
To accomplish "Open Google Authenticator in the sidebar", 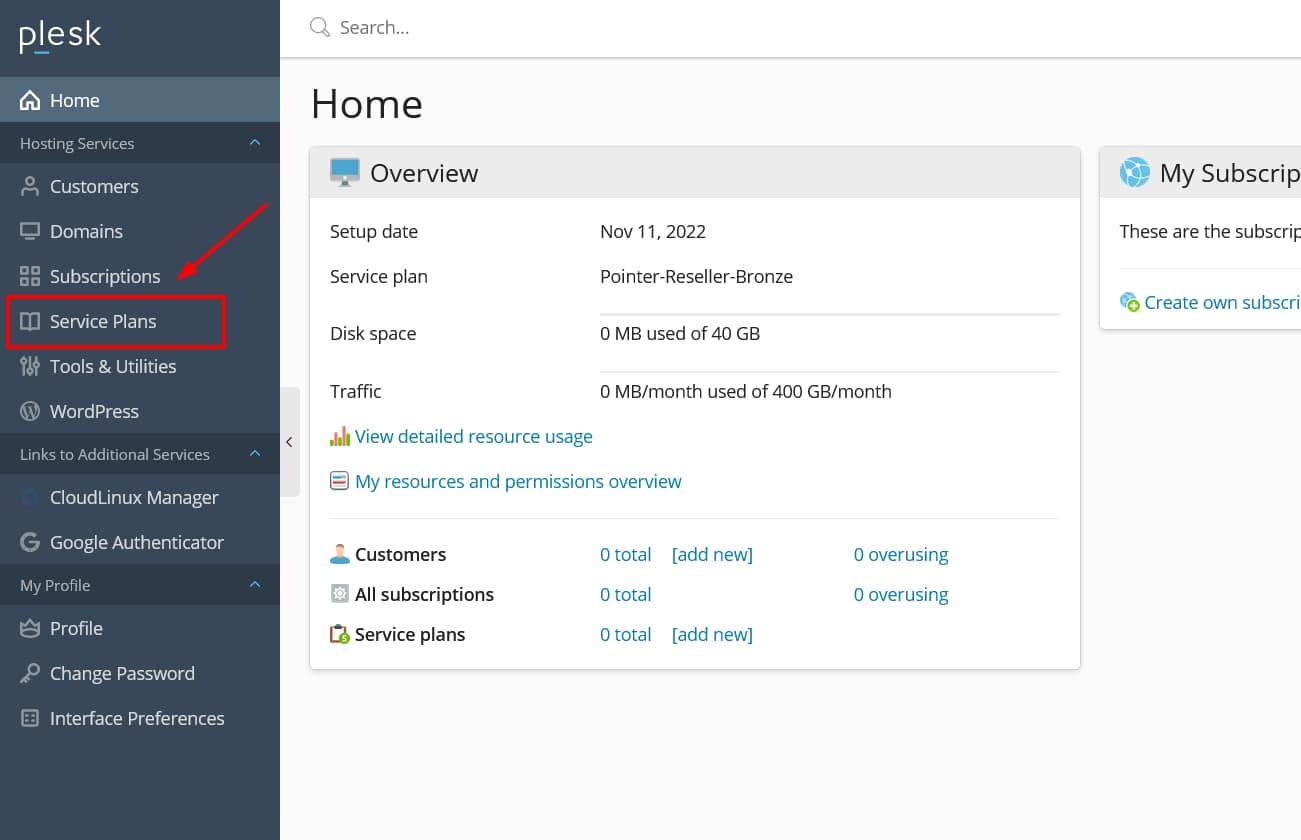I will [x=140, y=542].
